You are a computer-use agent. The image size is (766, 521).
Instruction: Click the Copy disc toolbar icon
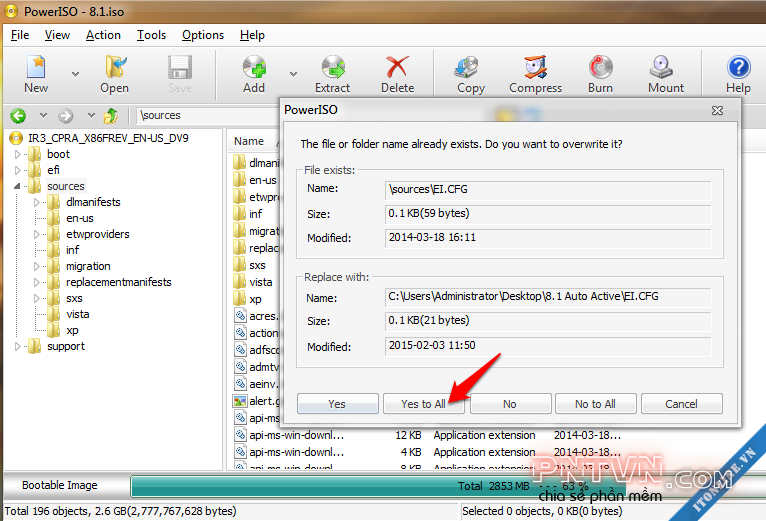pos(470,74)
